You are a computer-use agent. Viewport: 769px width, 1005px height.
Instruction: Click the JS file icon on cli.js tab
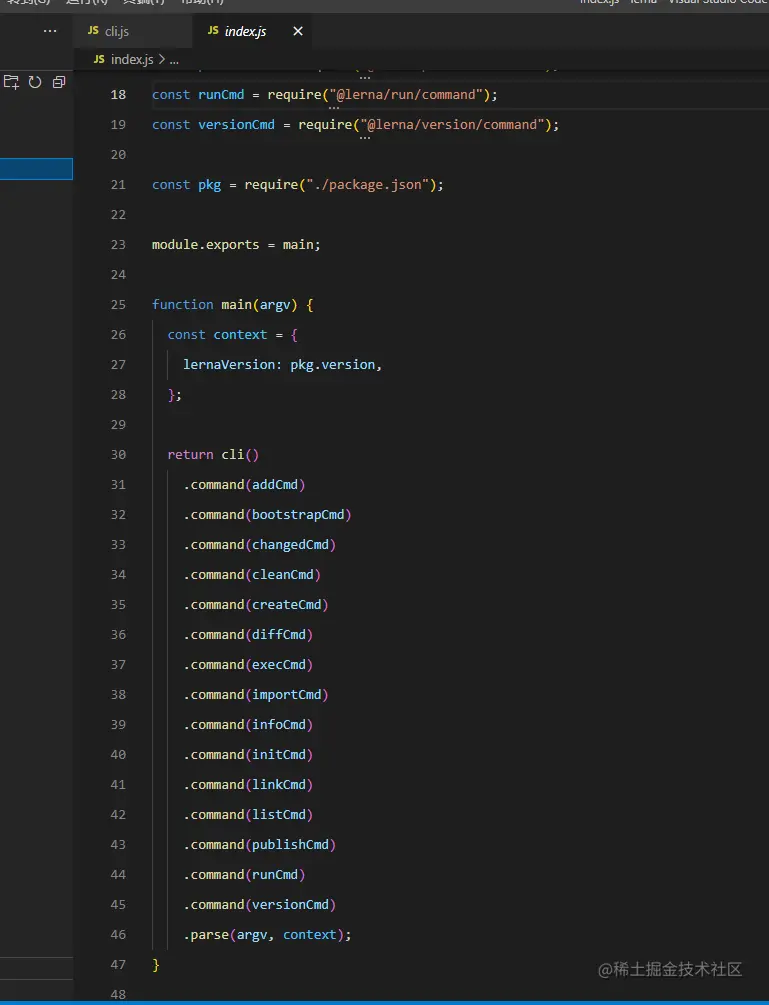[94, 30]
